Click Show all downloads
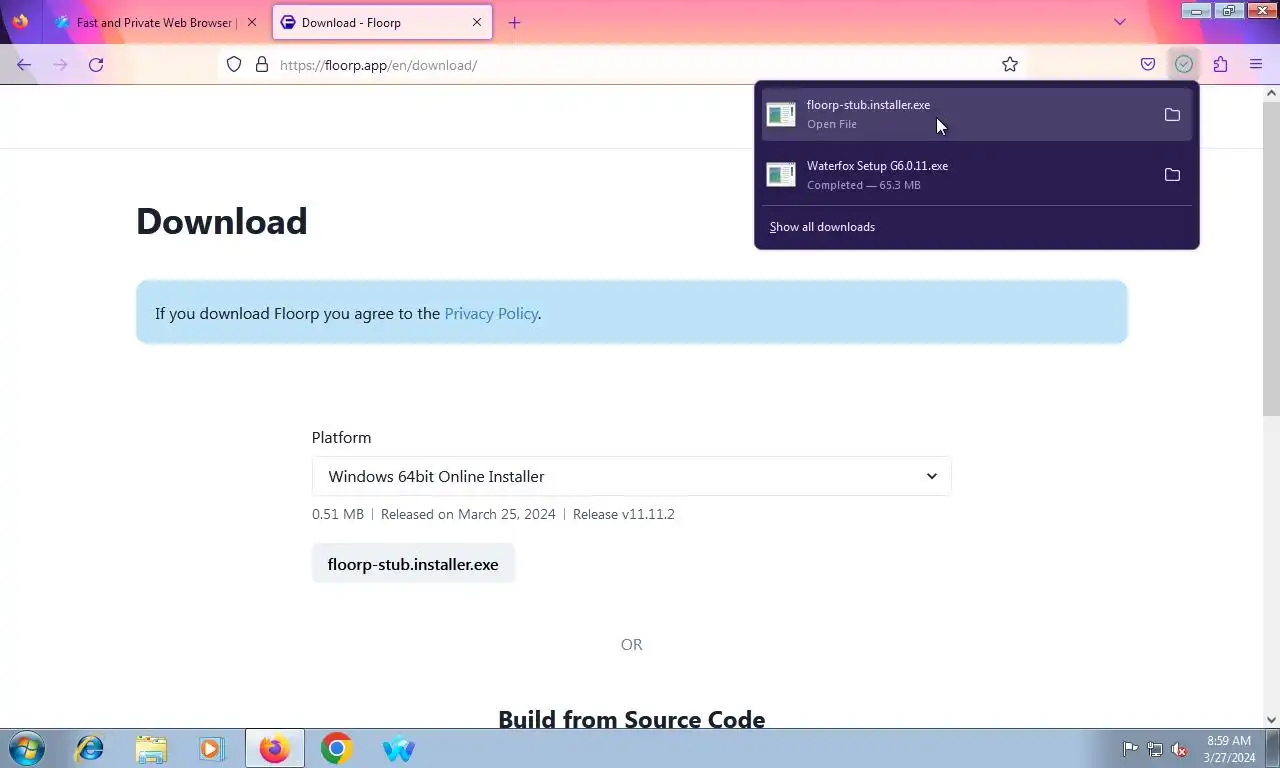This screenshot has width=1280, height=768. 822,227
